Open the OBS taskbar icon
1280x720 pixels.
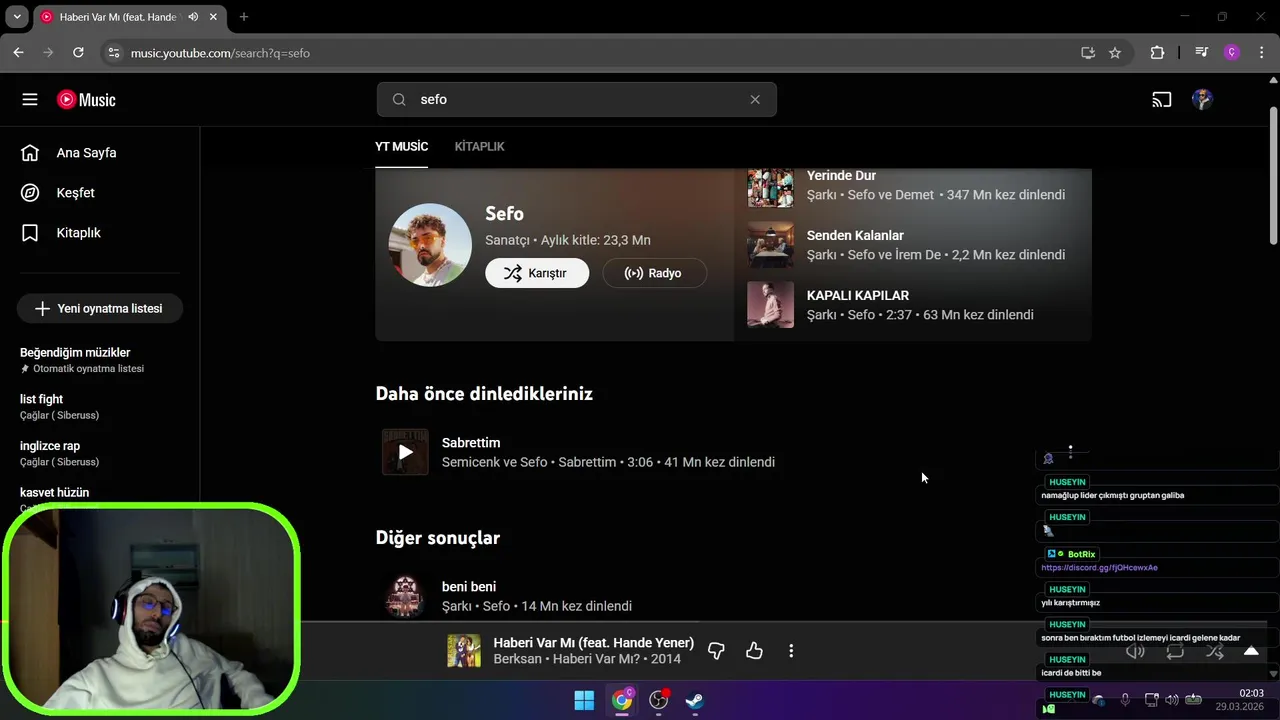[658, 700]
